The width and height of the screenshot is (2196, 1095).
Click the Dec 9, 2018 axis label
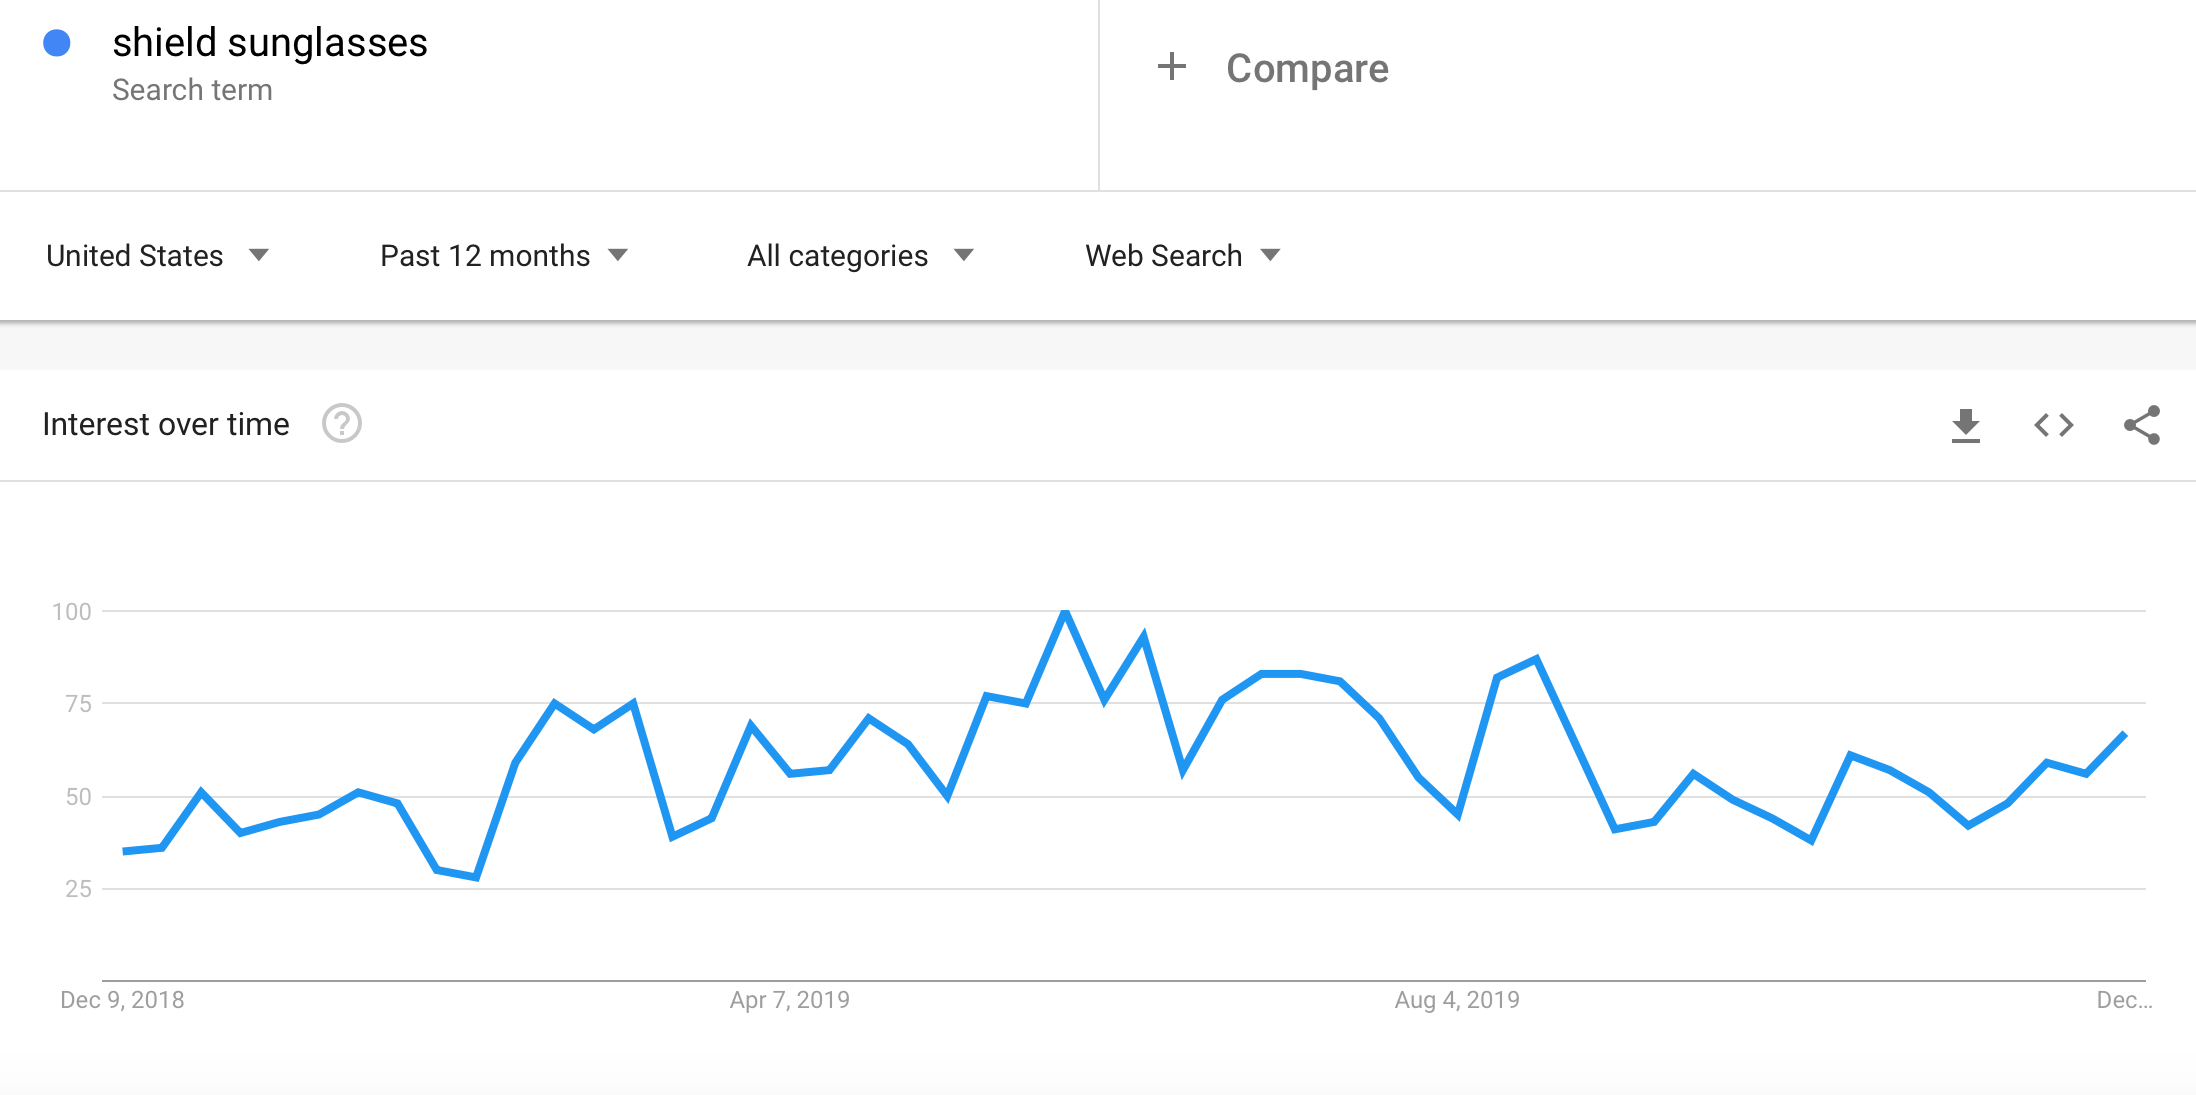tap(122, 1000)
